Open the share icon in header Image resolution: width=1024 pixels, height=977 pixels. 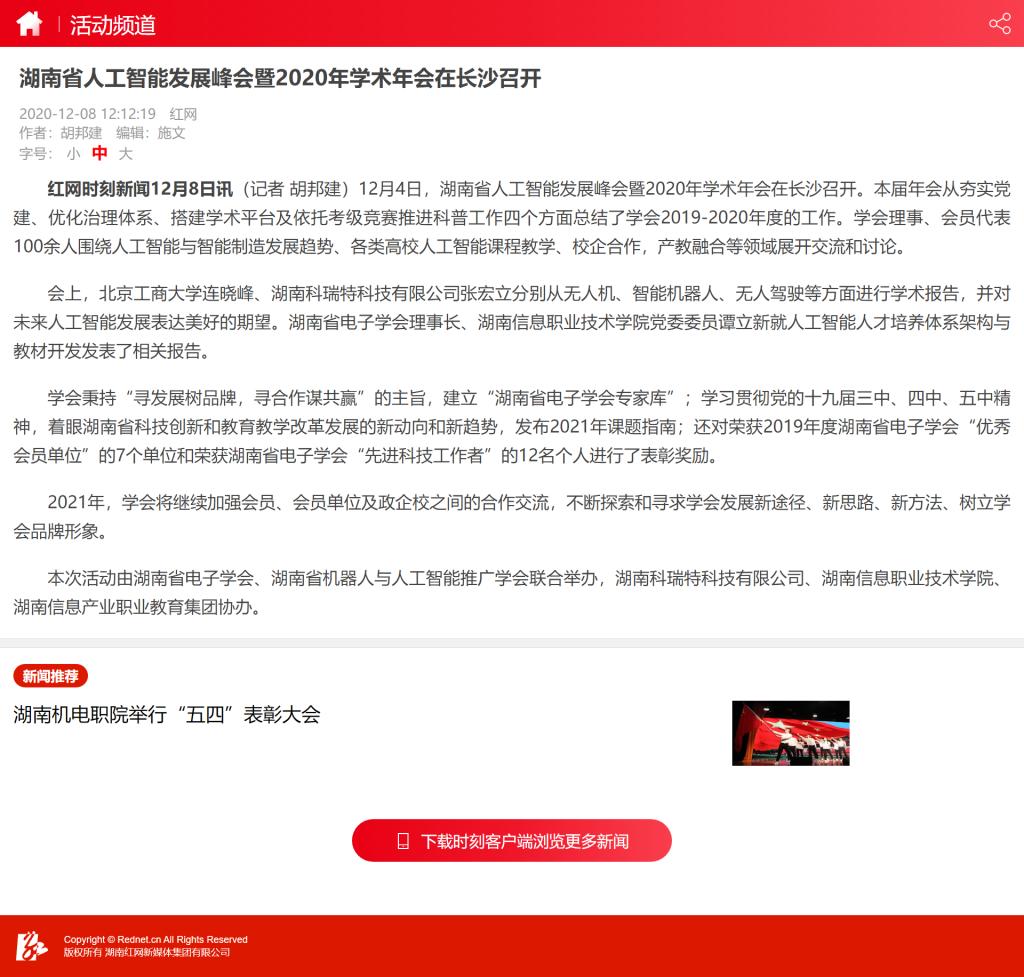[999, 24]
